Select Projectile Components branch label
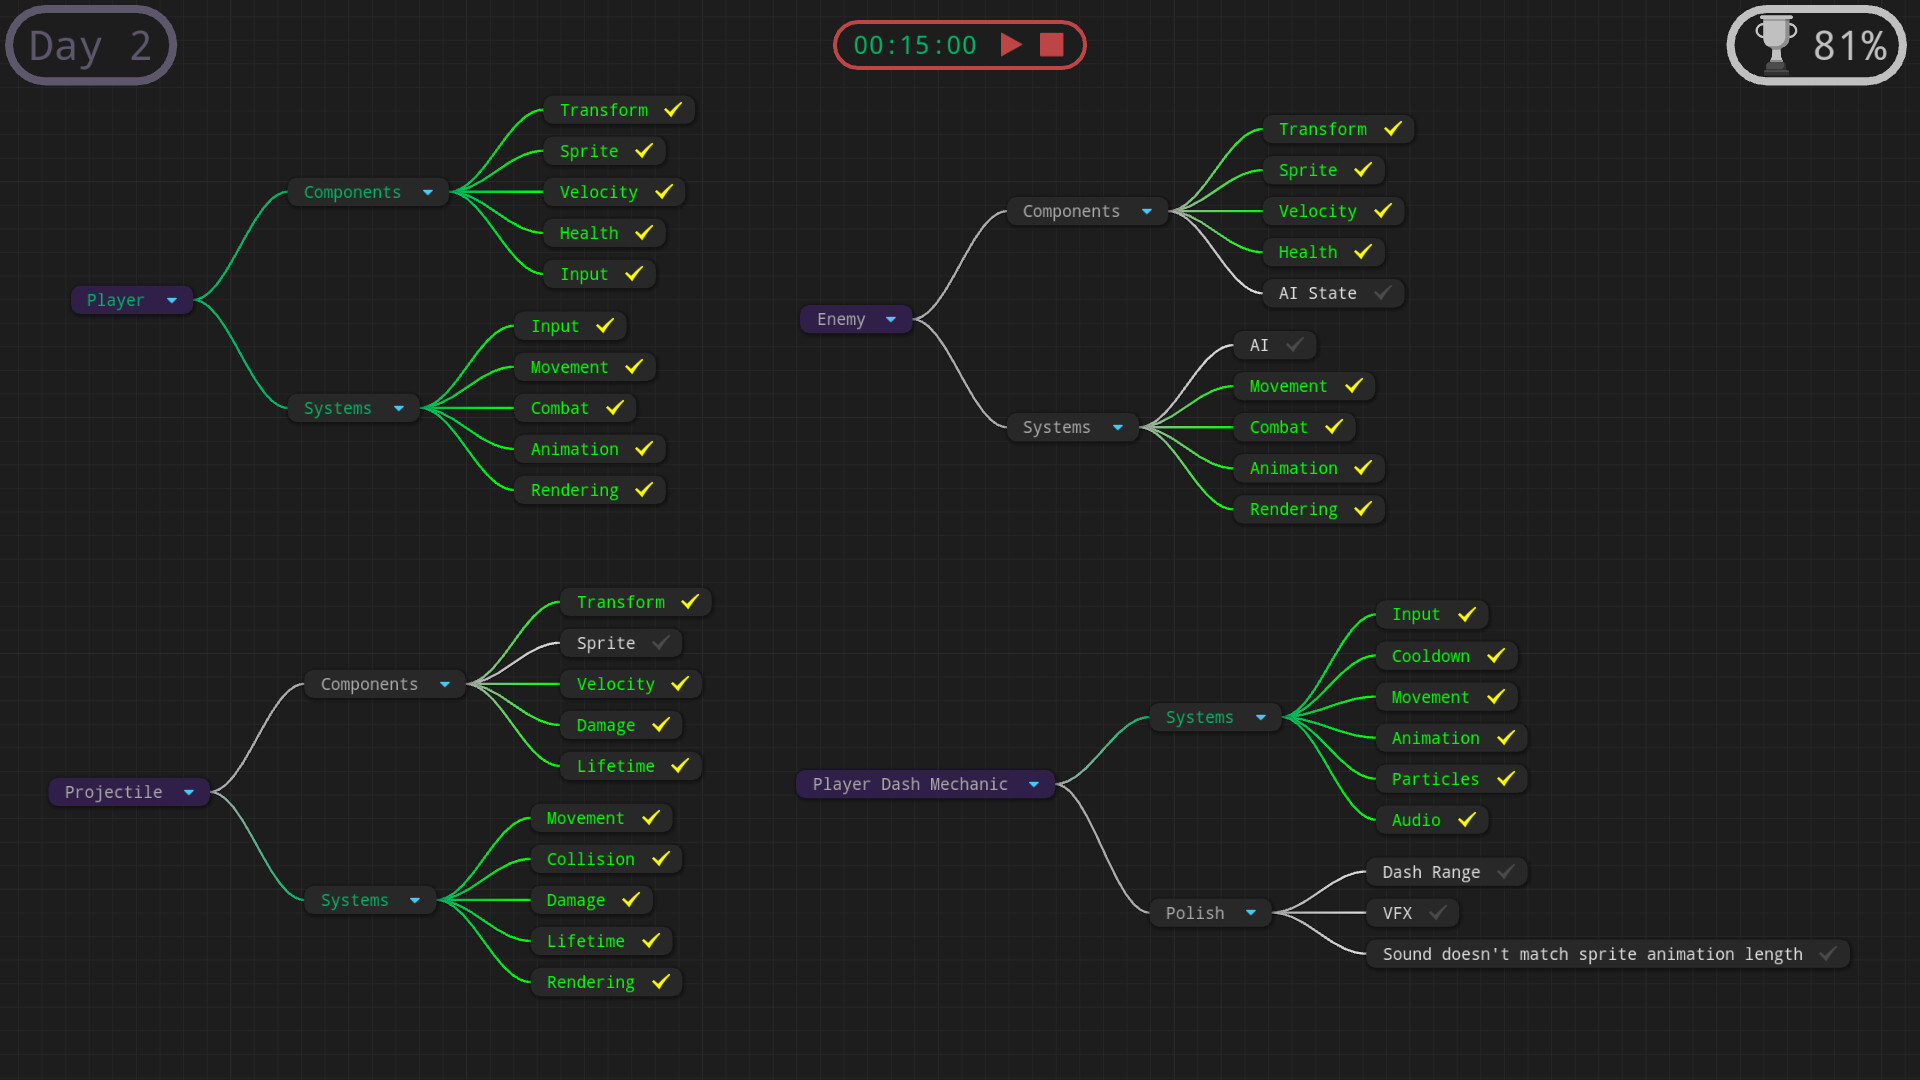 click(369, 684)
